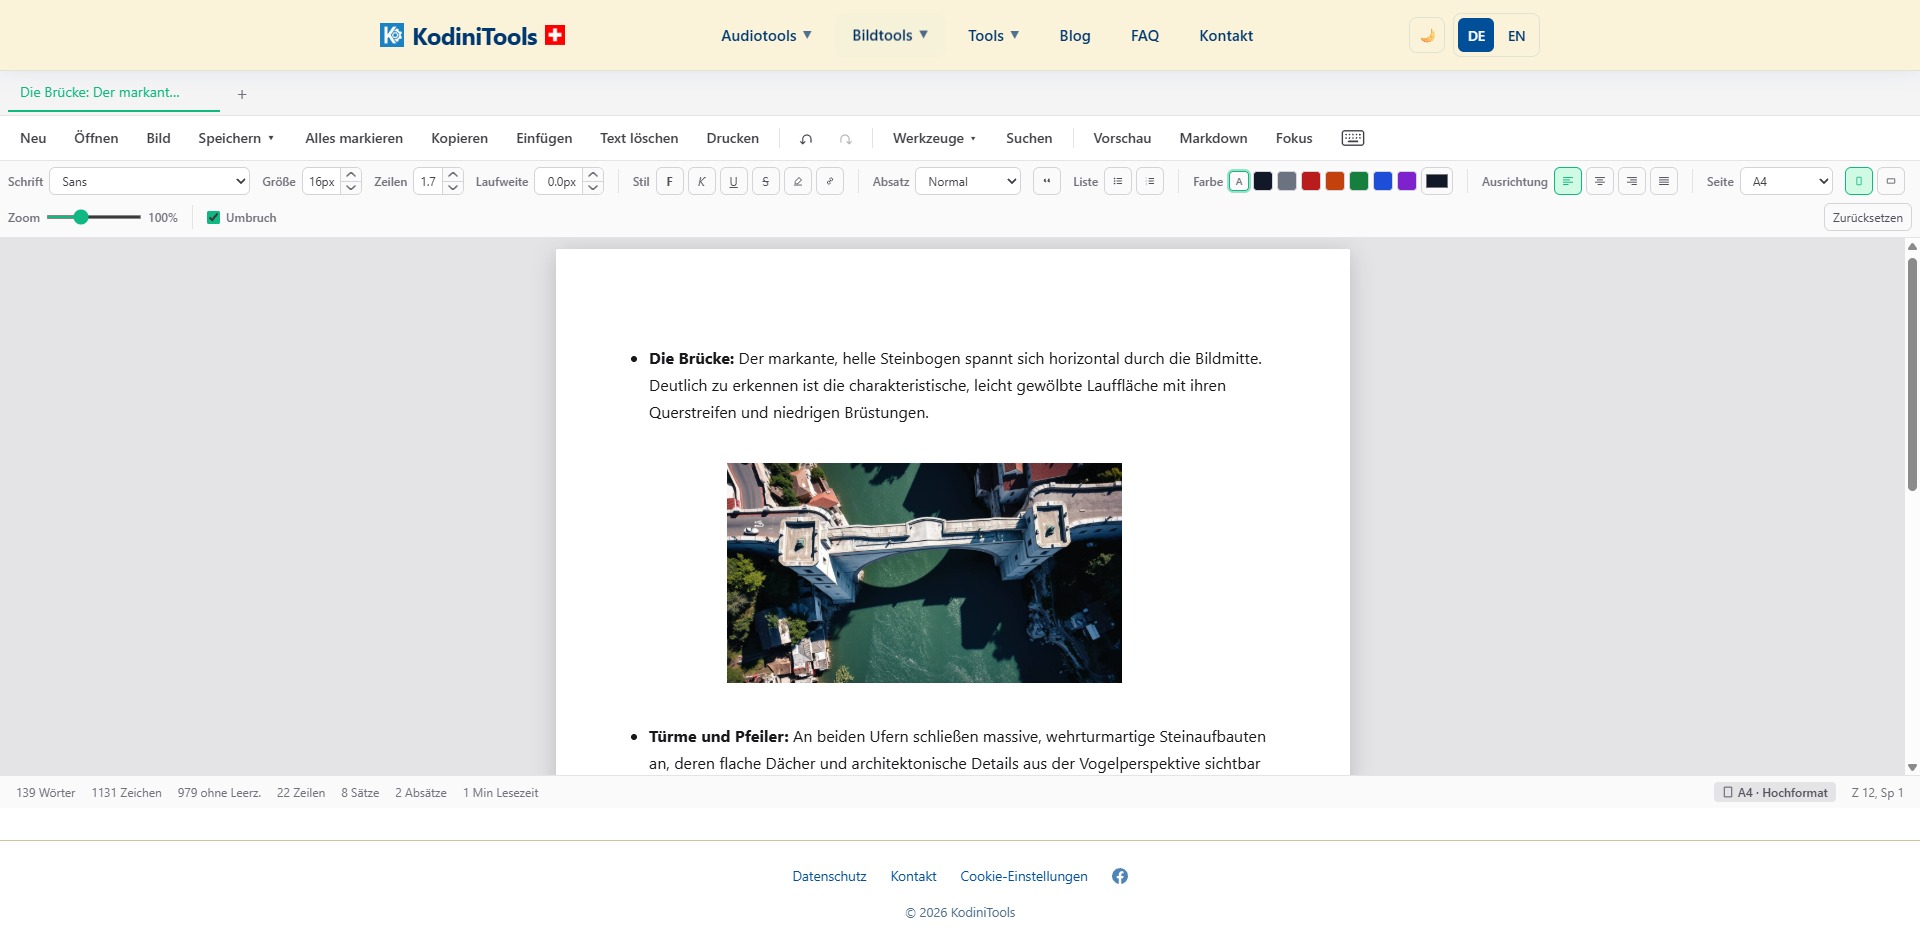Open the Blog page

coord(1075,36)
